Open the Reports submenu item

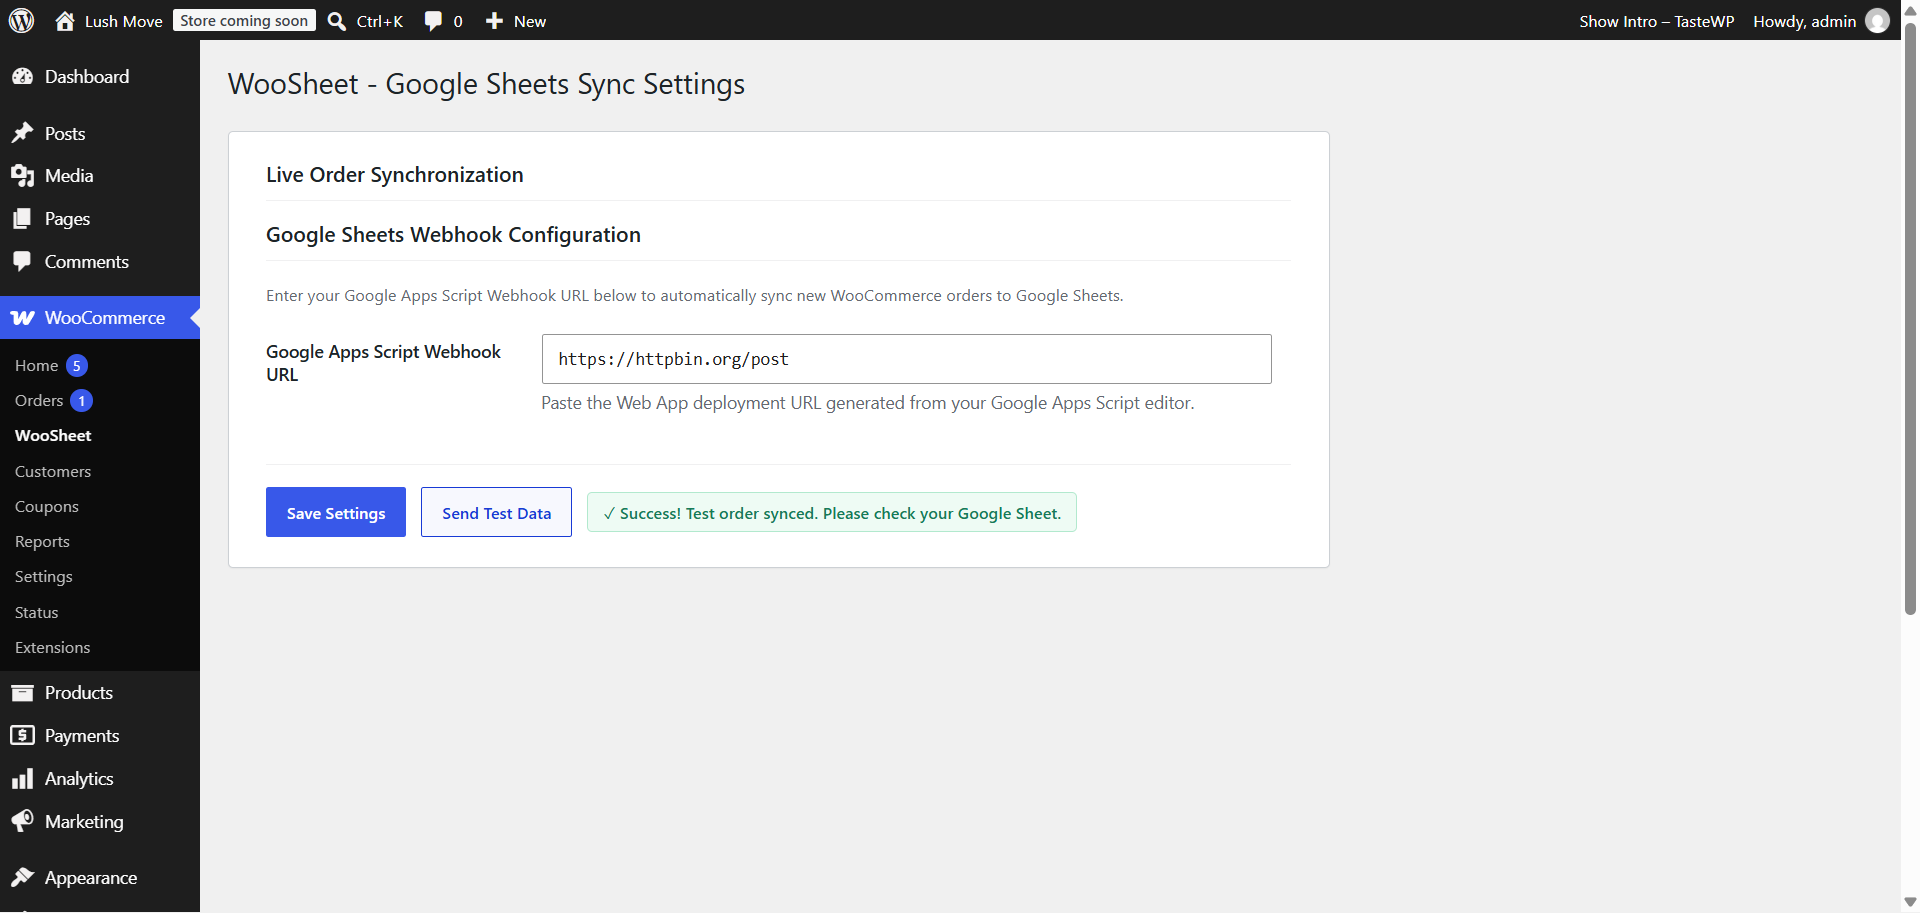(42, 542)
